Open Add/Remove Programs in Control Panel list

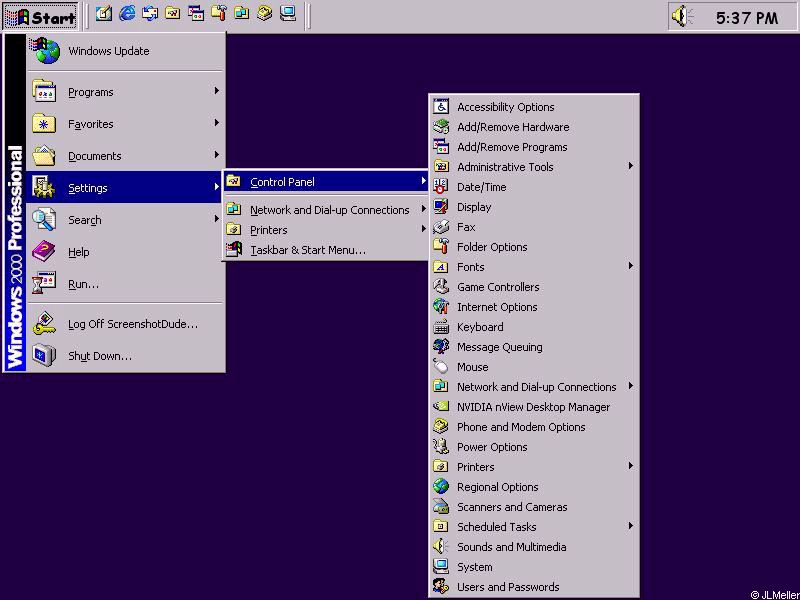(534, 147)
